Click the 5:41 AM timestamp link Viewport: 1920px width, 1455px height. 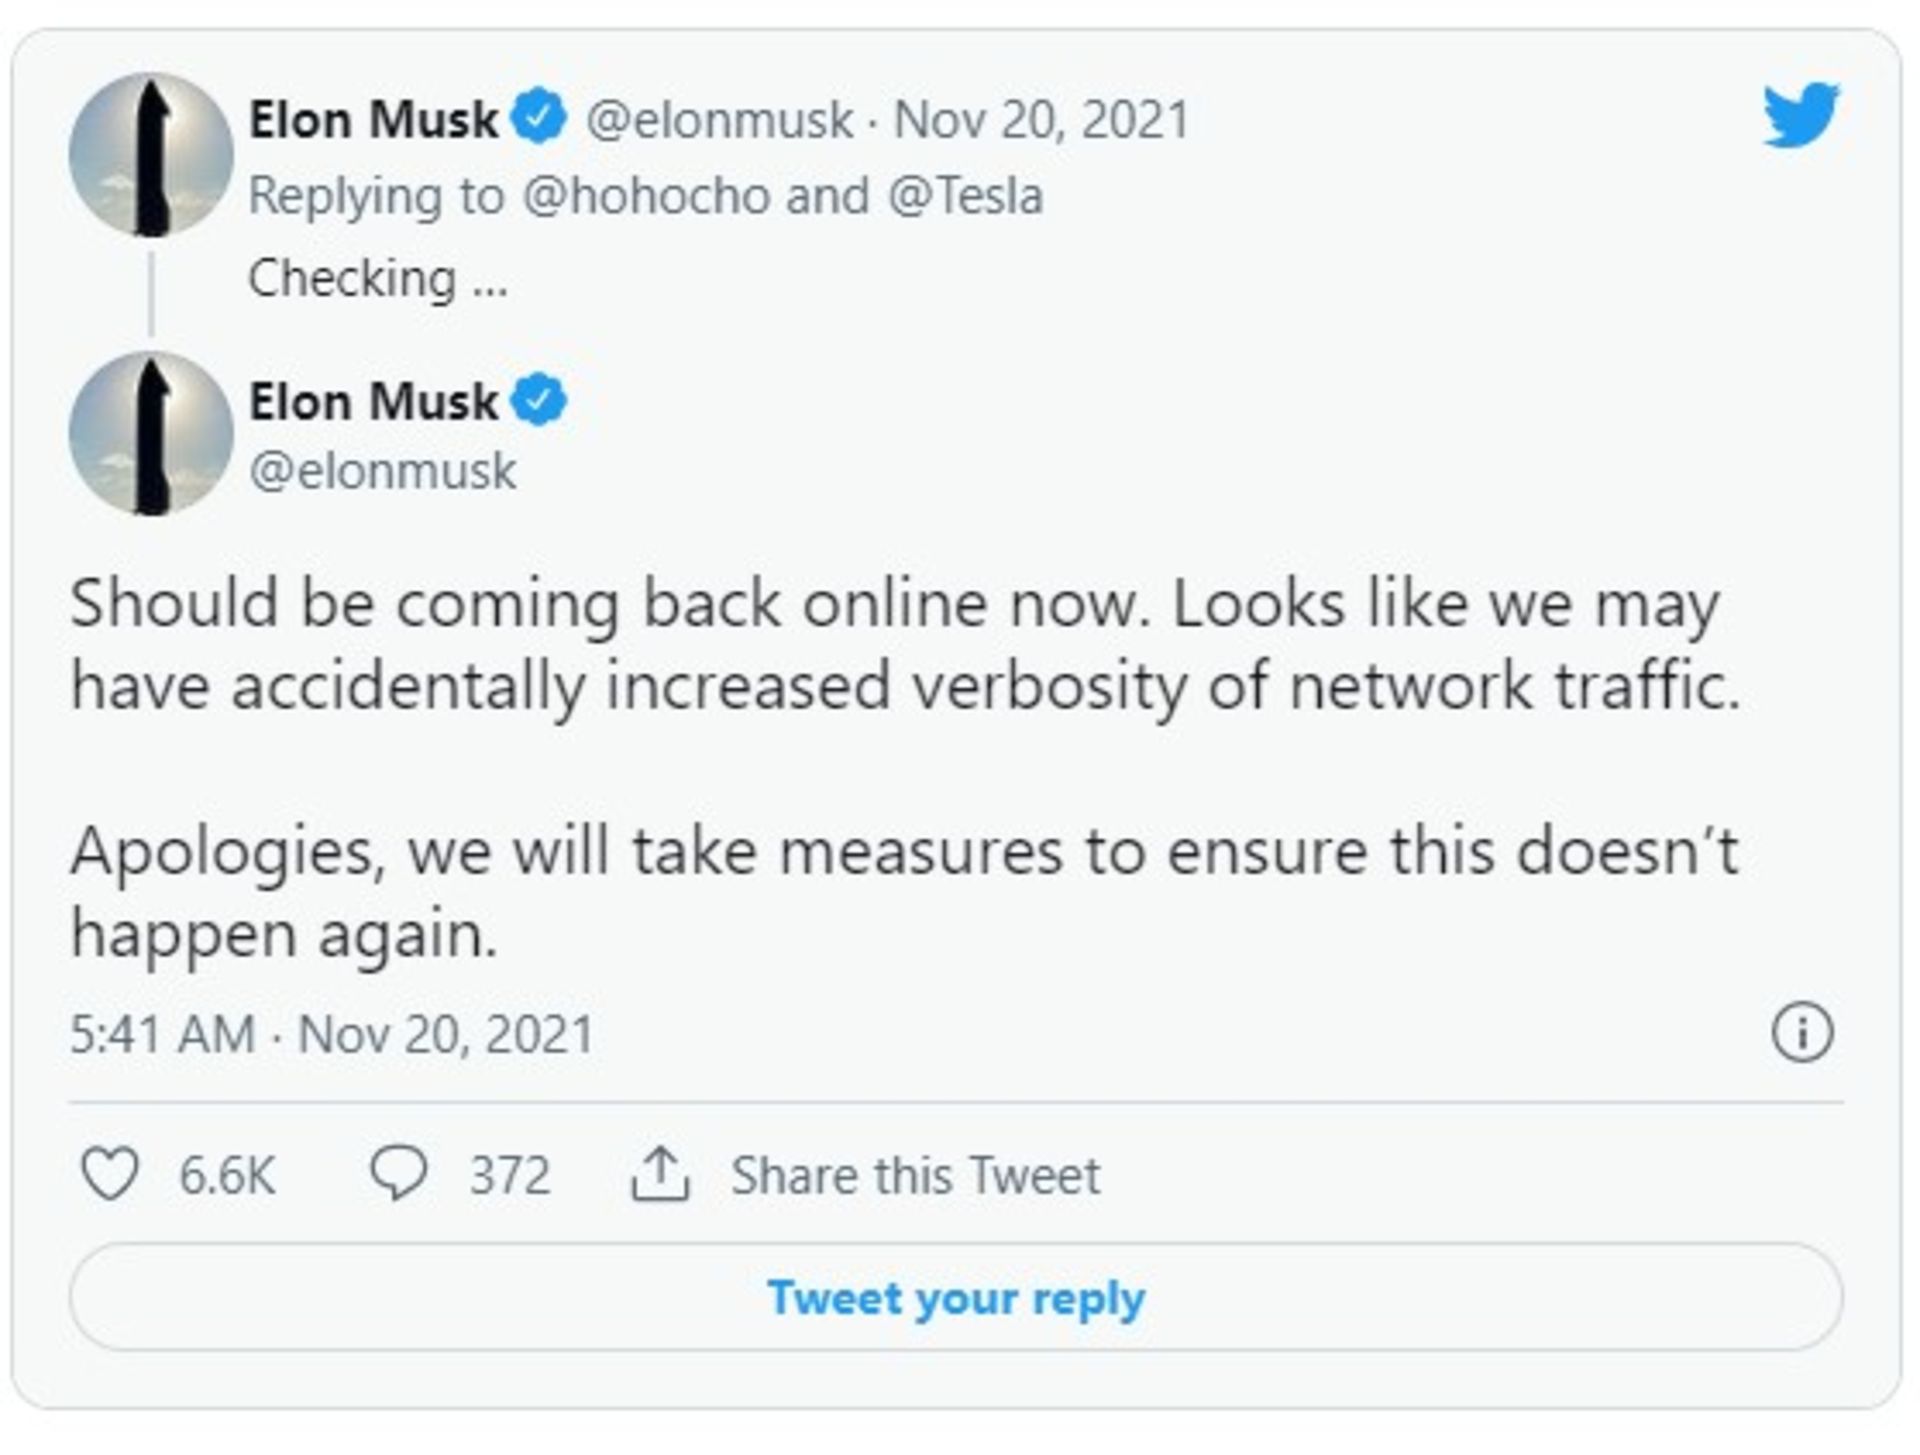click(161, 1032)
